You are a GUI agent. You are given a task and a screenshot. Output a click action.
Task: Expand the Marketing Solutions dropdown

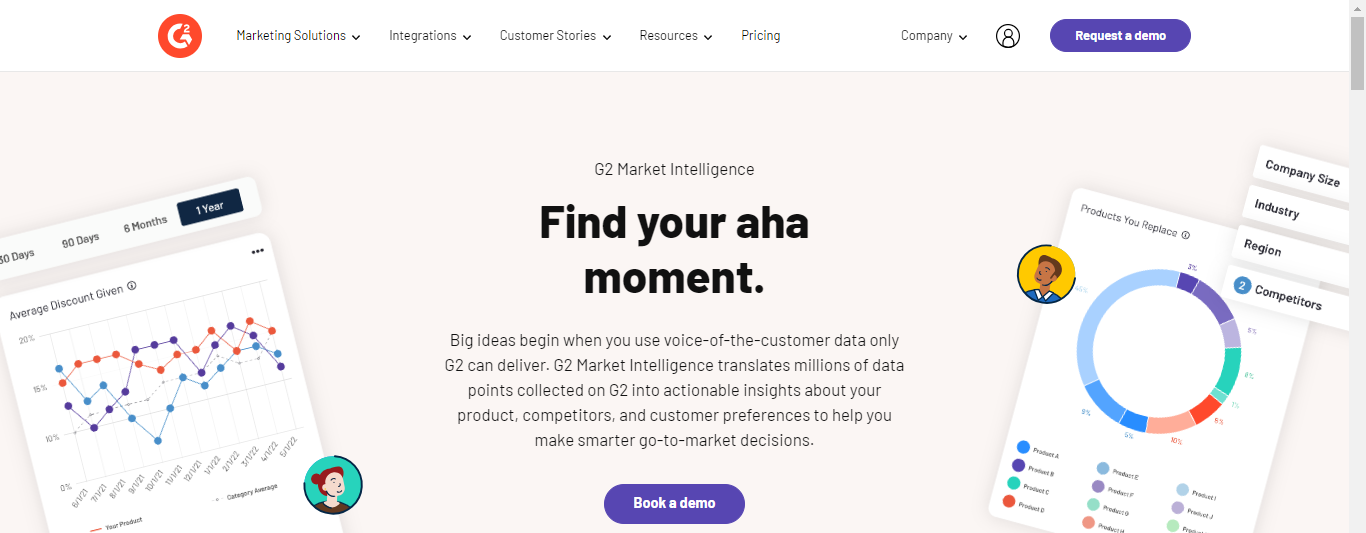tap(298, 36)
